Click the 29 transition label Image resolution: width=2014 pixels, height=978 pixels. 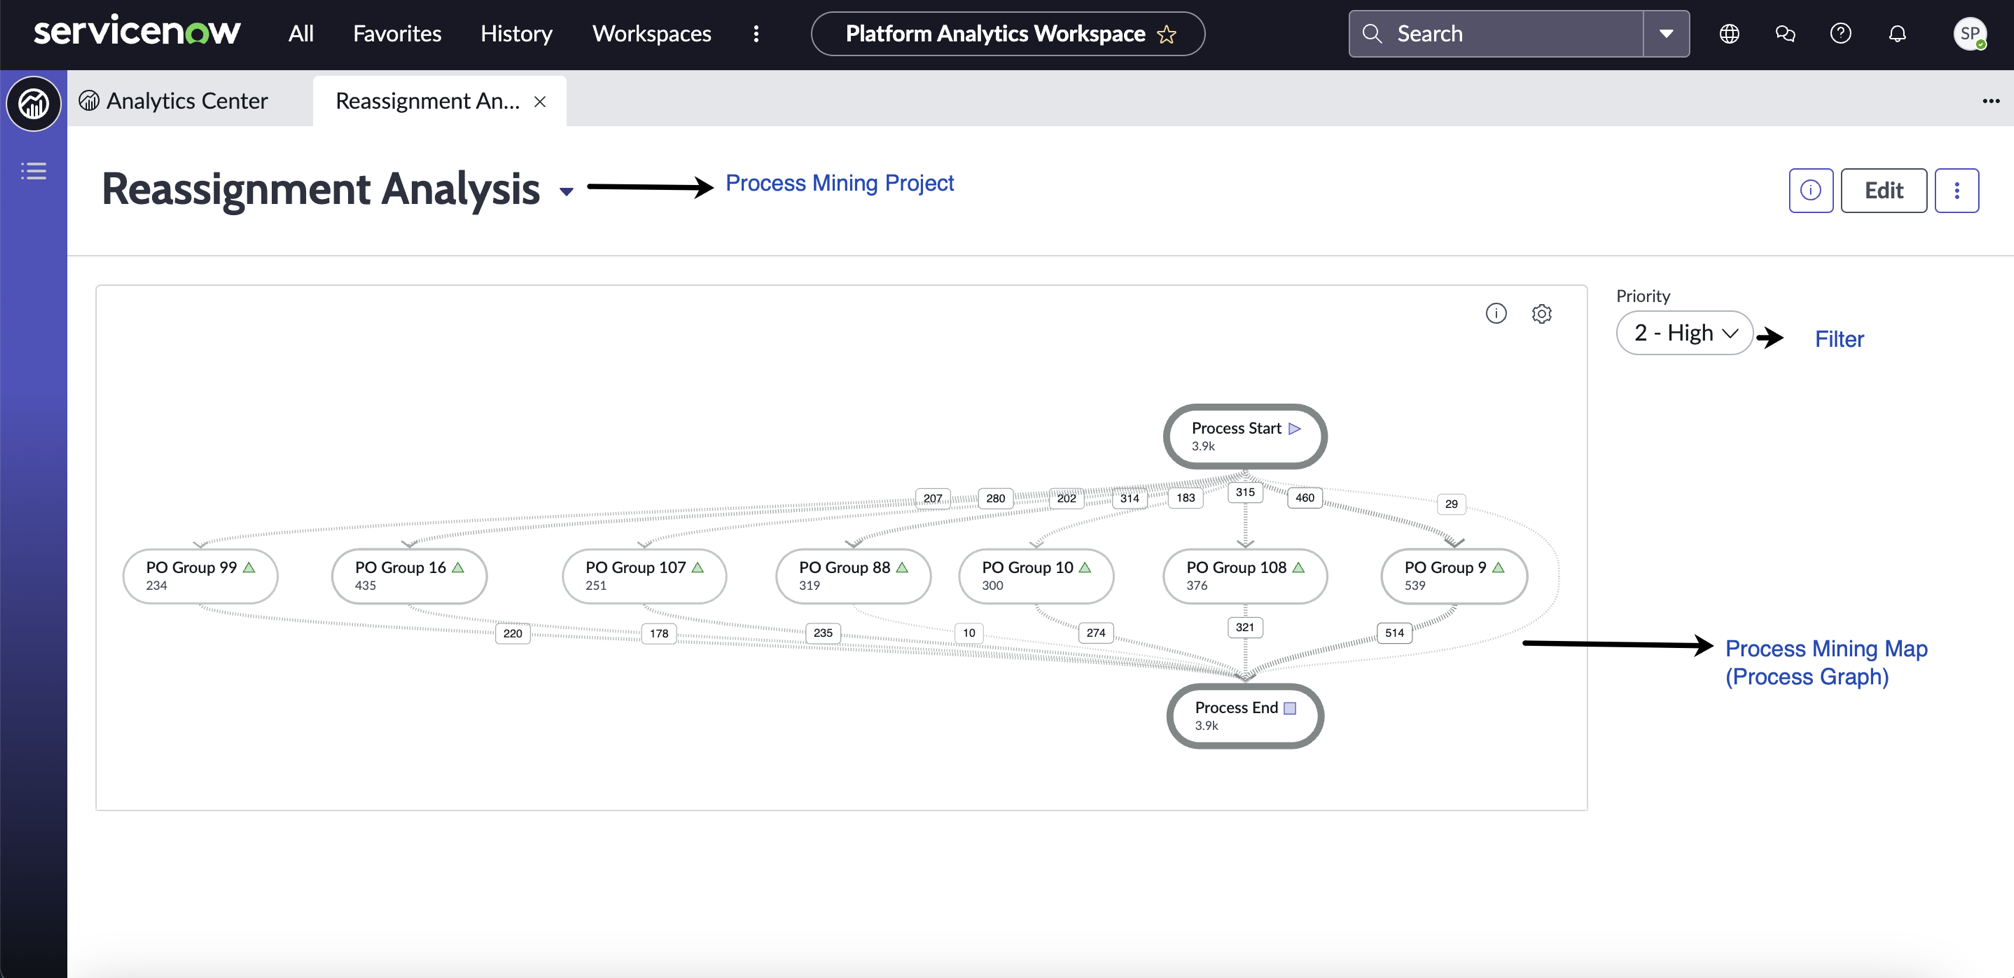pyautogui.click(x=1451, y=504)
